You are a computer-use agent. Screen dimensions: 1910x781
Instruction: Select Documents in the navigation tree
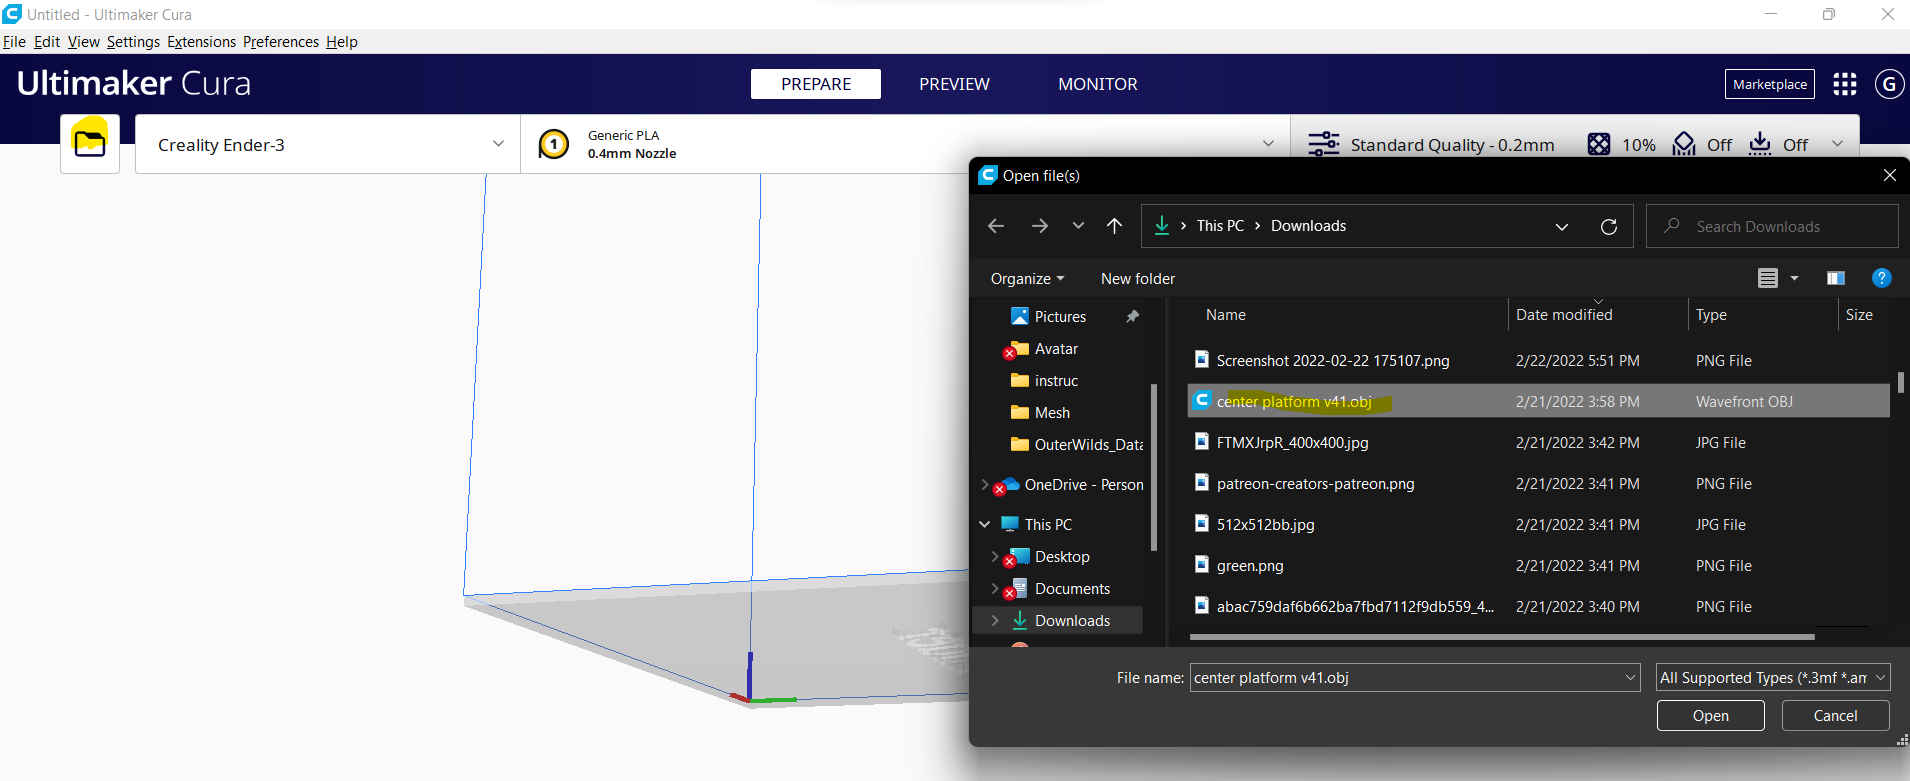coord(1072,589)
